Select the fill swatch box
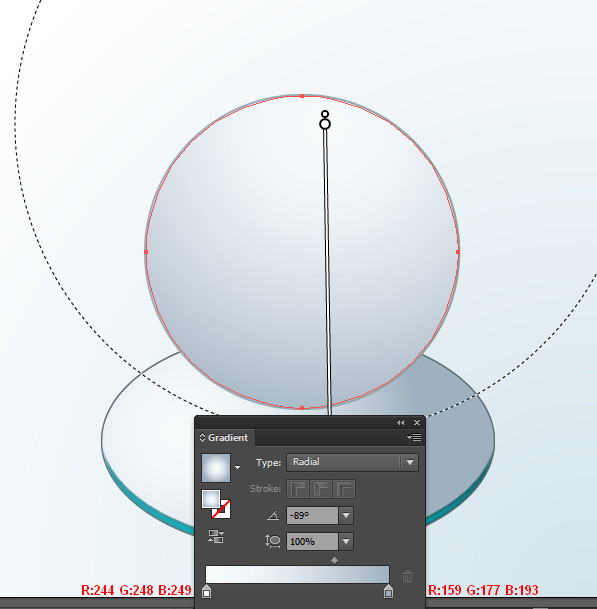The width and height of the screenshot is (597, 609). click(x=211, y=499)
